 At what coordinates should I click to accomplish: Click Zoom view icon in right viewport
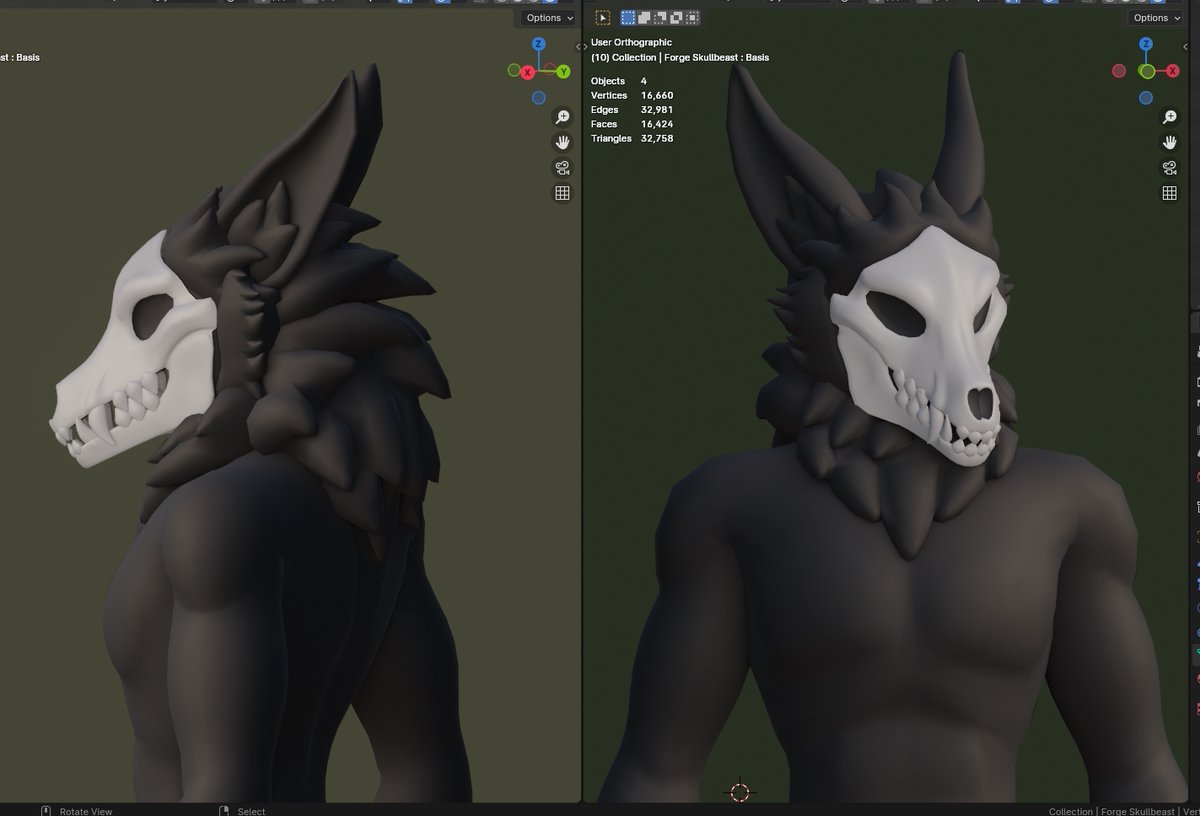click(x=1170, y=117)
